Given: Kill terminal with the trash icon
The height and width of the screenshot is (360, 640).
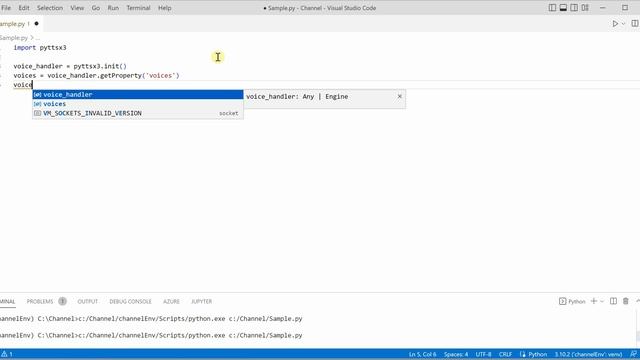Looking at the screenshot, I should tap(626, 301).
